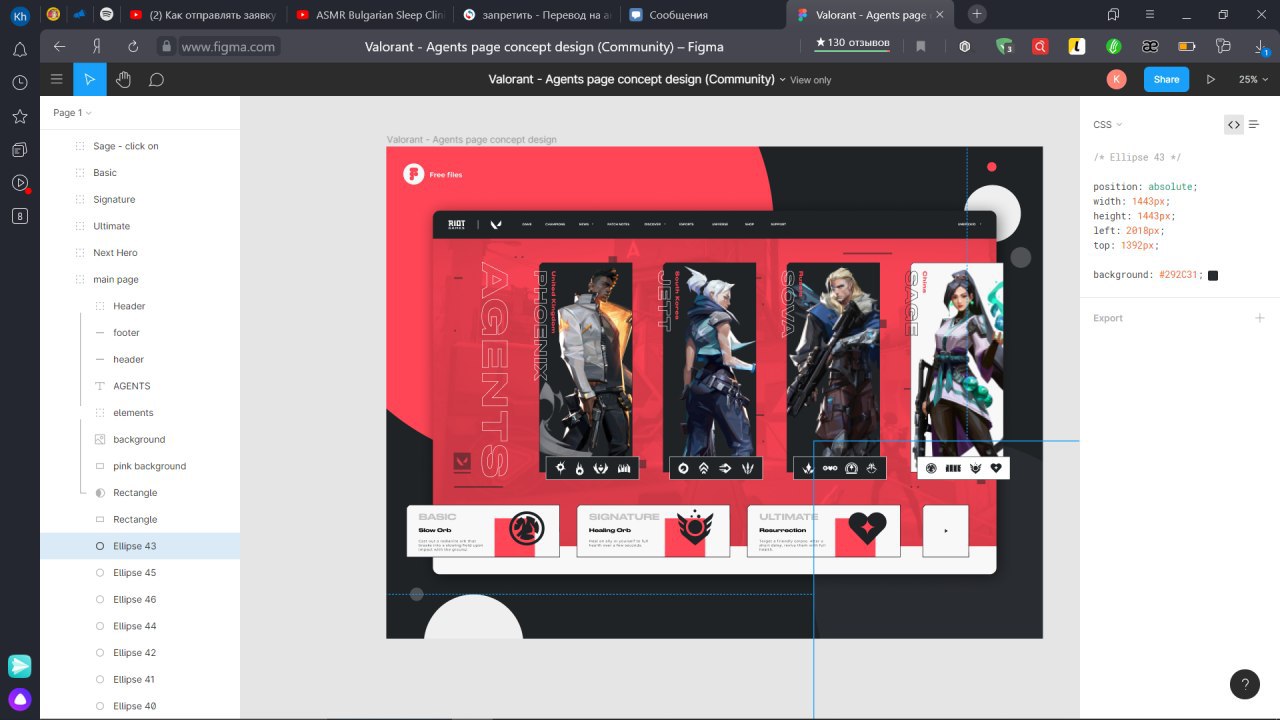Select the pink background layer
Viewport: 1280px width, 720px height.
coord(140,466)
